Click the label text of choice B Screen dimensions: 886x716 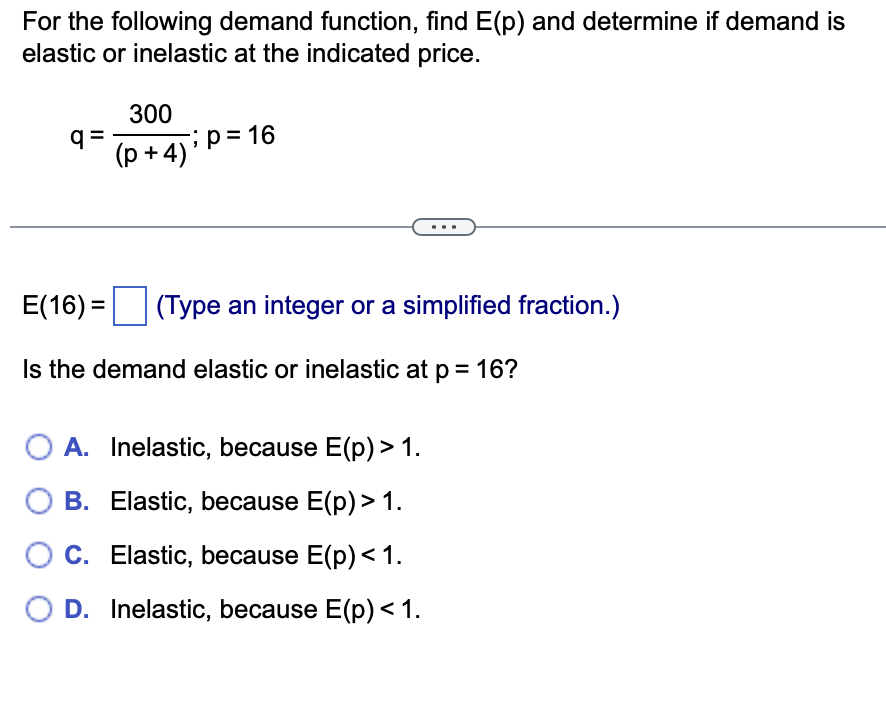255,502
